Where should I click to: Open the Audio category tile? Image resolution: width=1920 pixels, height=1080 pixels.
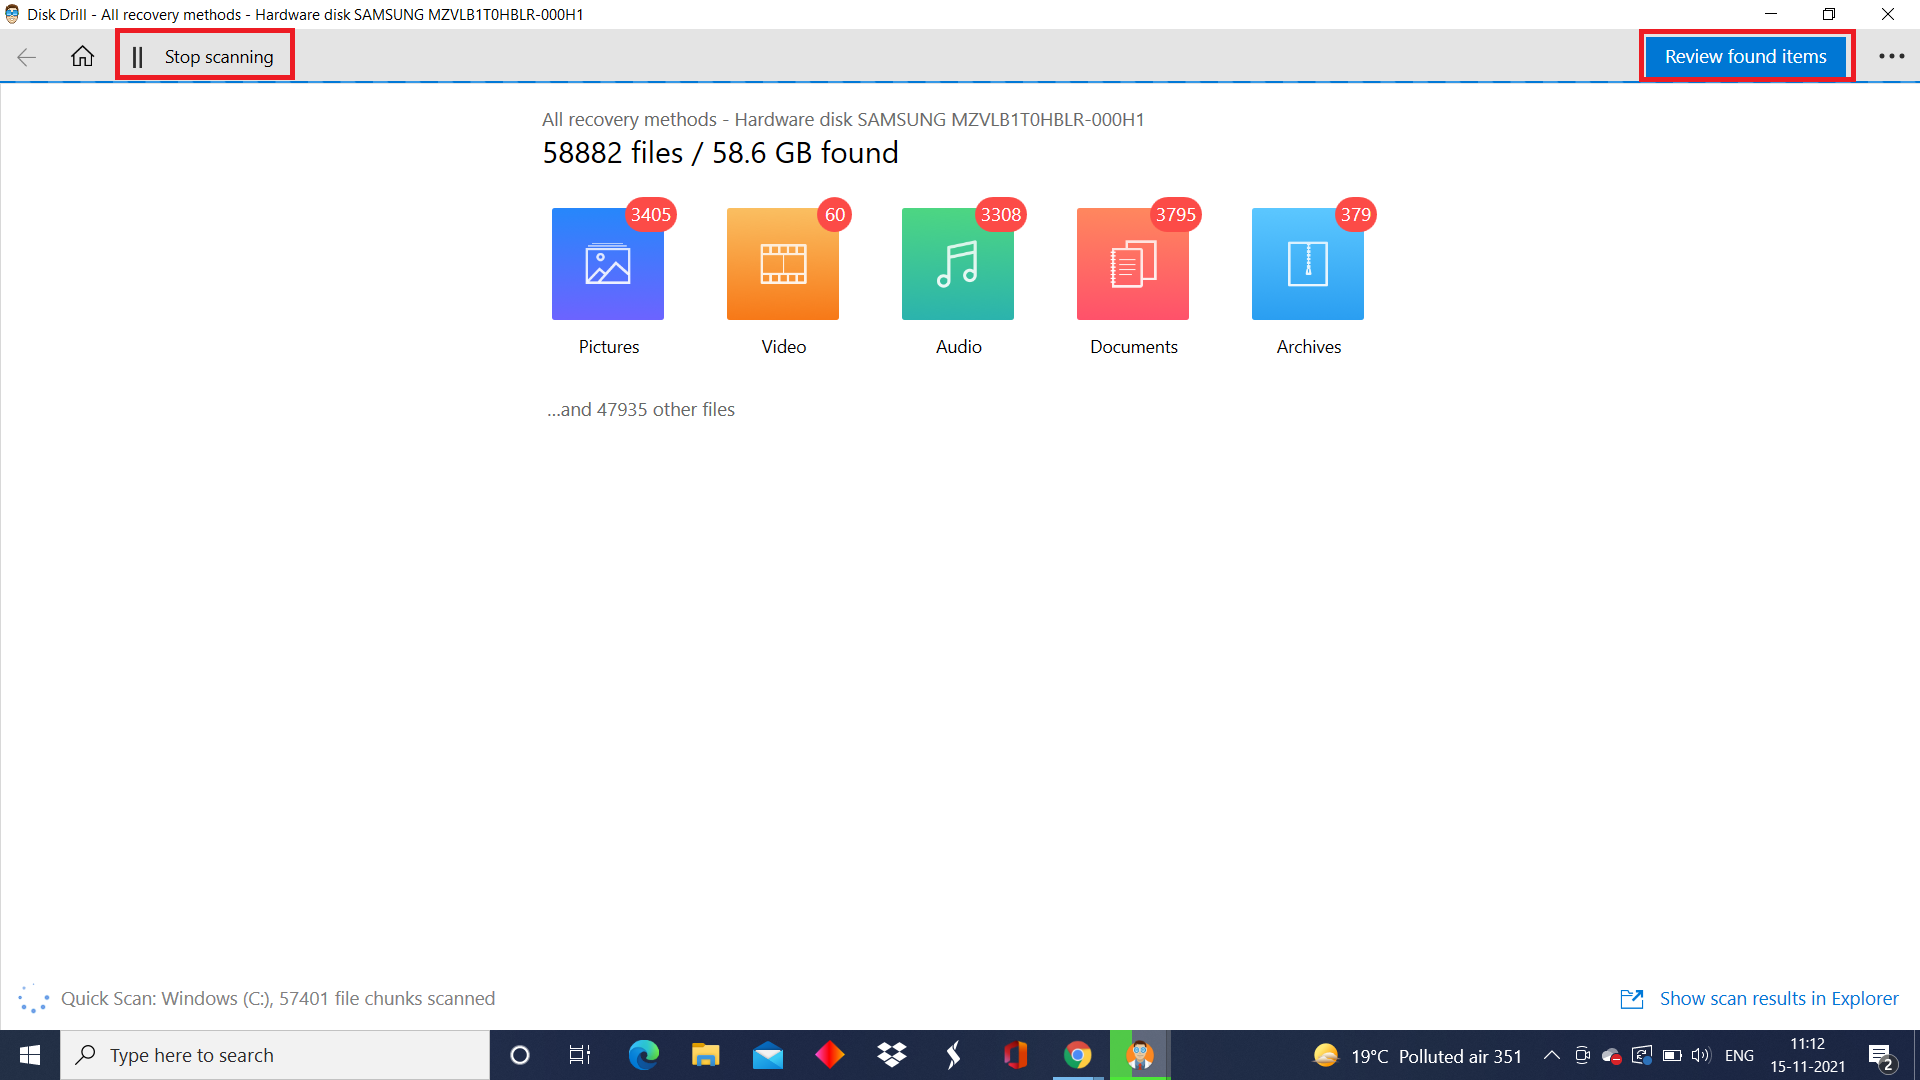pos(957,264)
